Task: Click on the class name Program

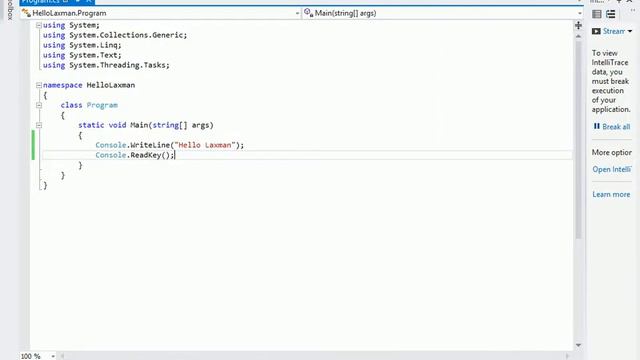Action: click(102, 105)
